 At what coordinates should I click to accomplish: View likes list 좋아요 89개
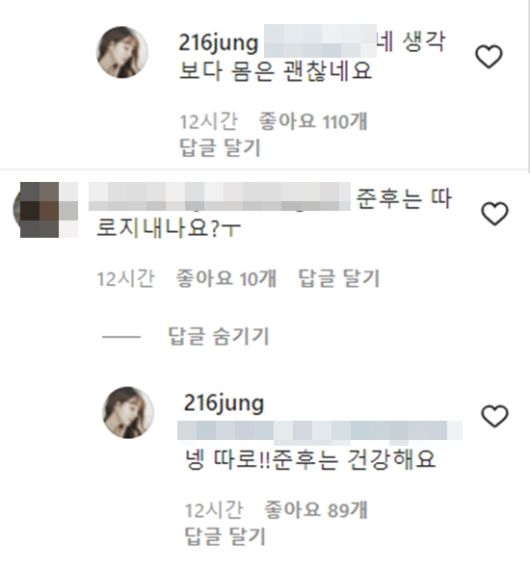(316, 510)
